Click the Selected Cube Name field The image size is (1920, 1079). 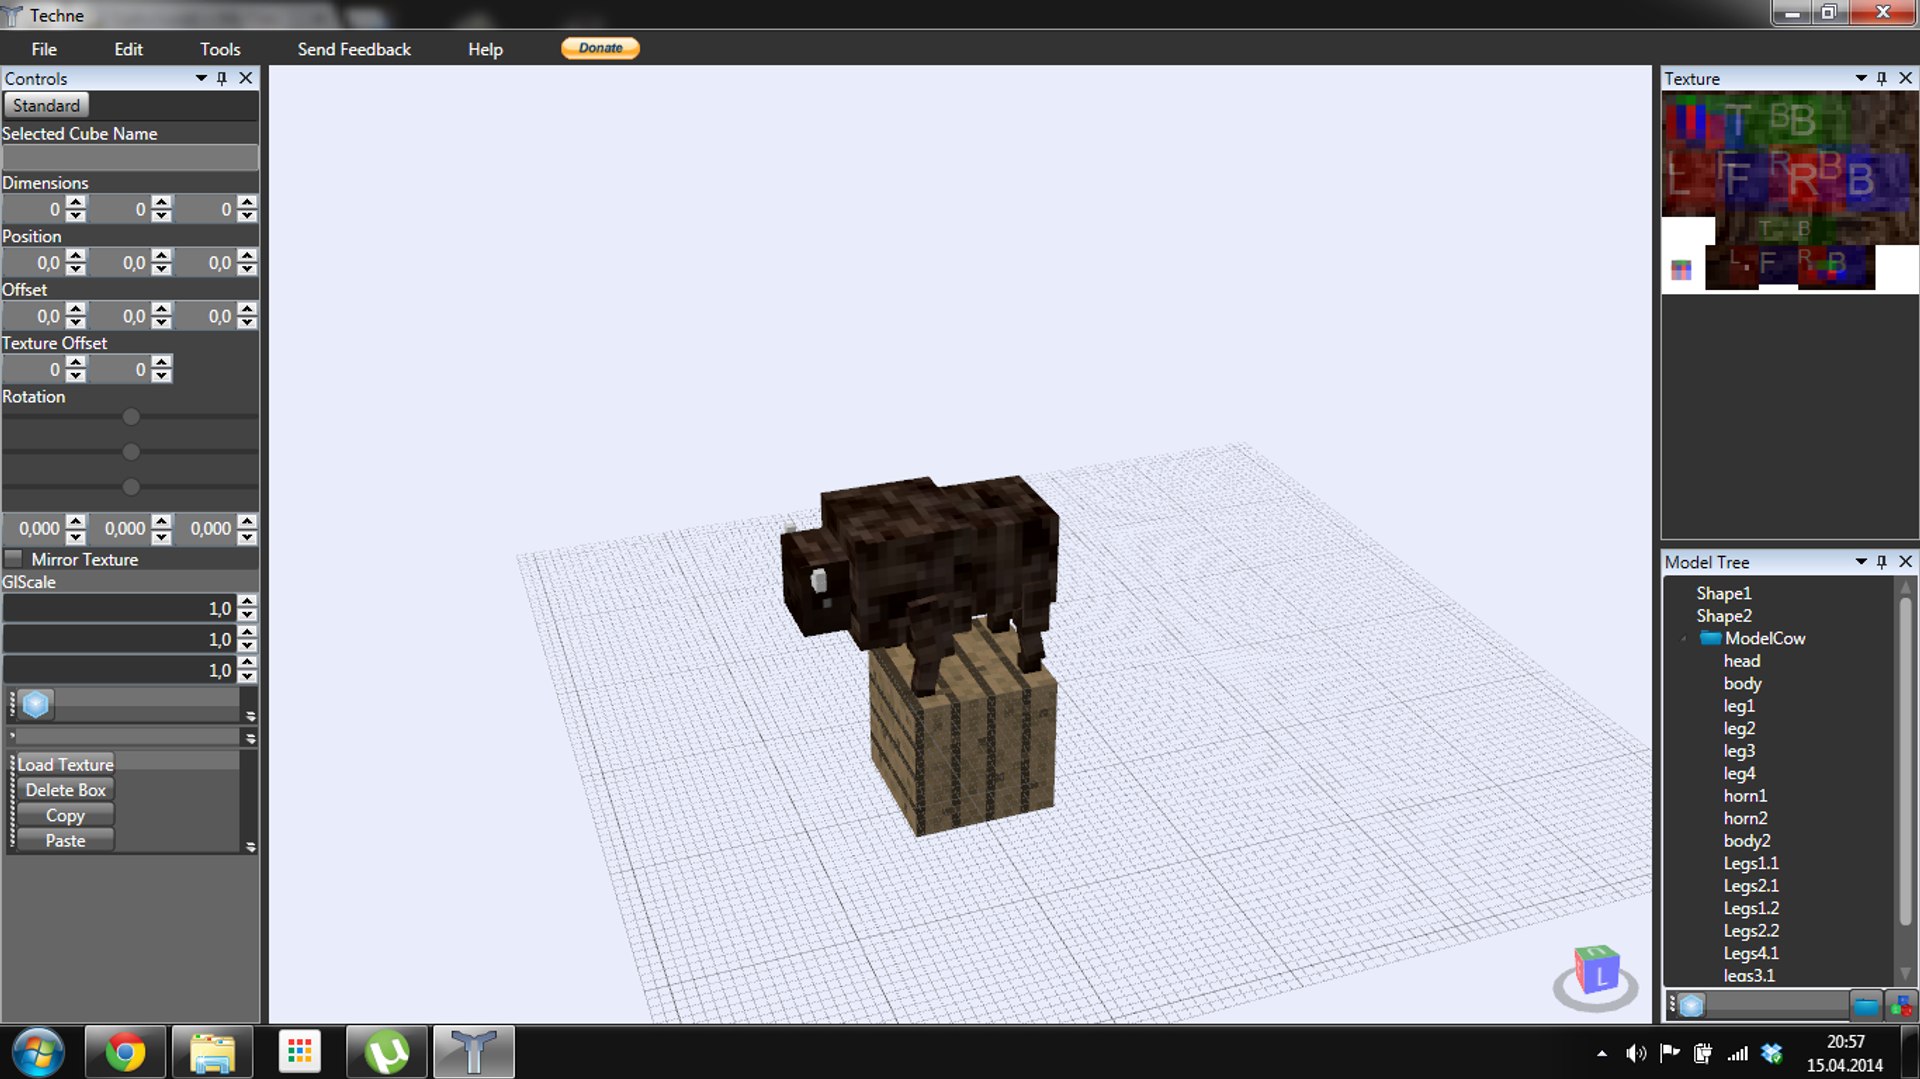pos(130,158)
